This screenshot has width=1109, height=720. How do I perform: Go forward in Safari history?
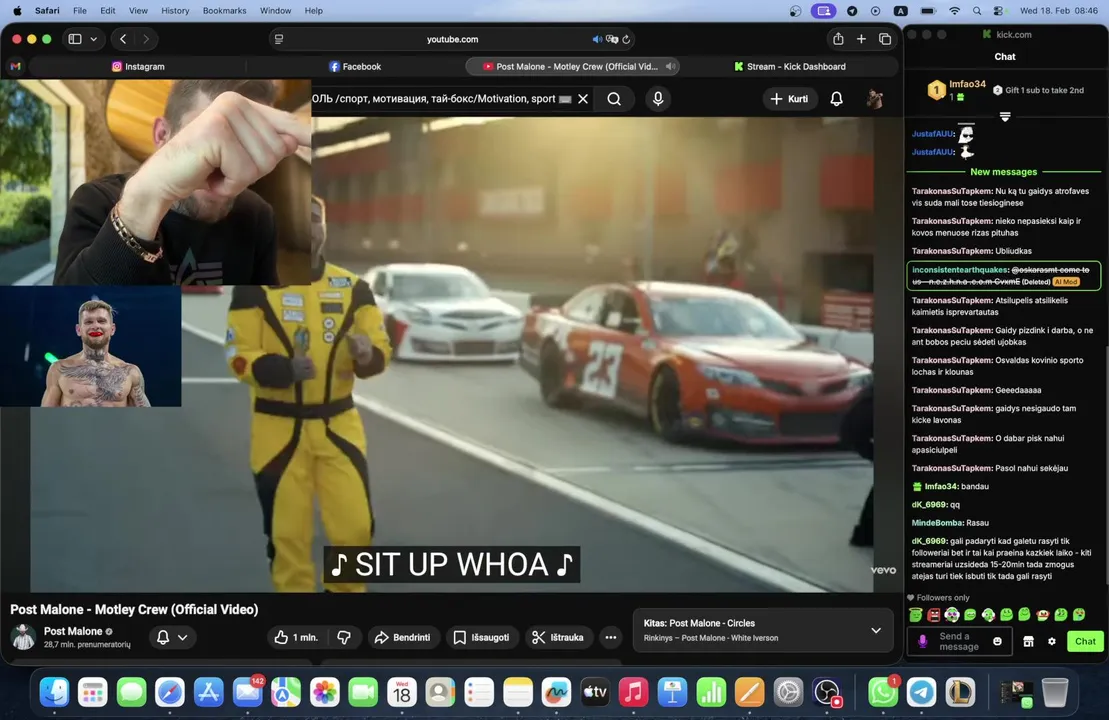pyautogui.click(x=146, y=39)
